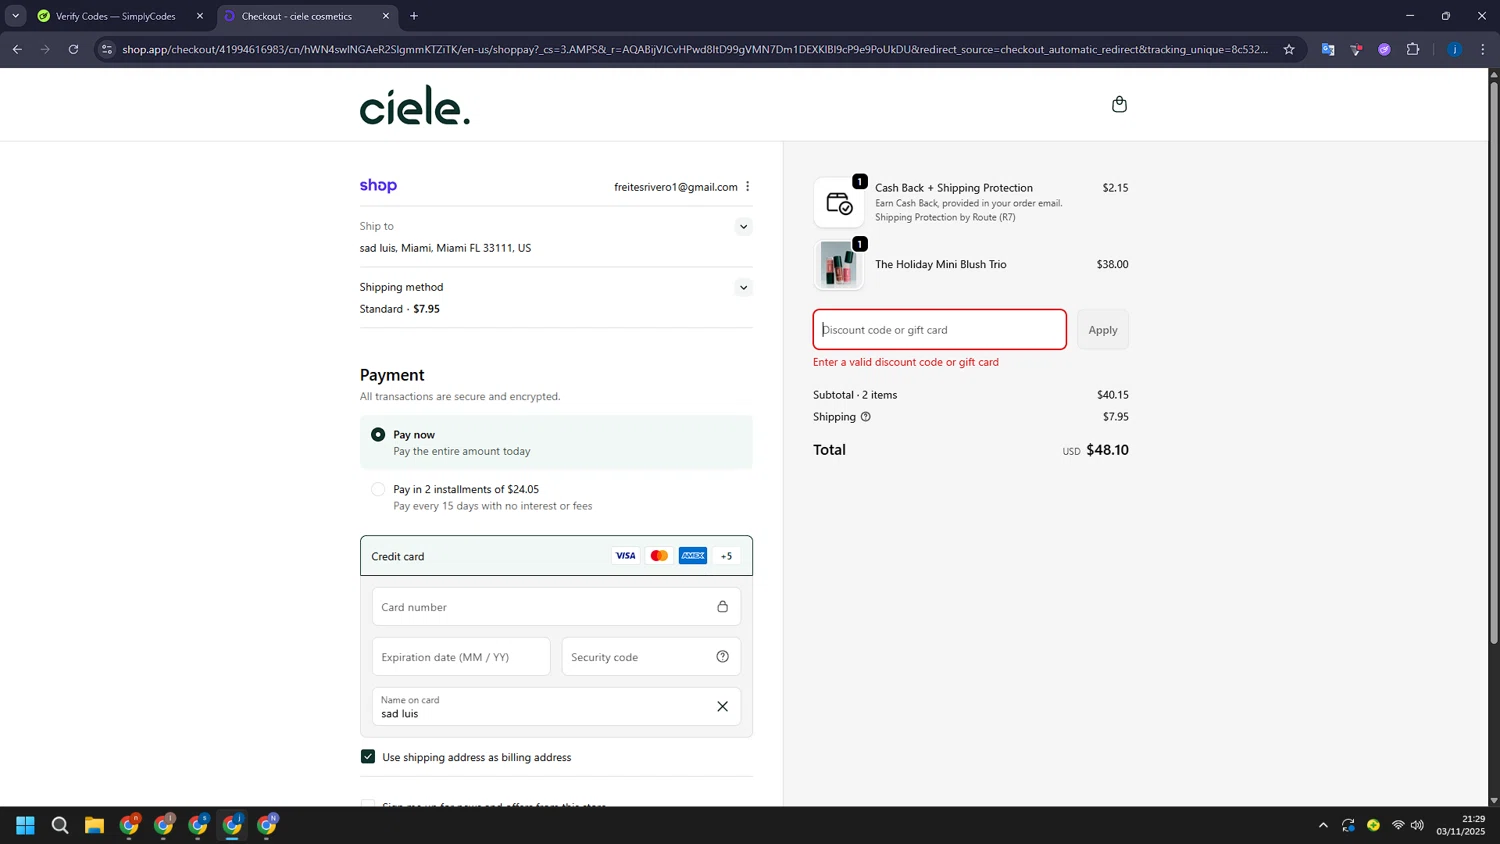1500x844 pixels.
Task: Click the card number lock icon
Action: (722, 607)
